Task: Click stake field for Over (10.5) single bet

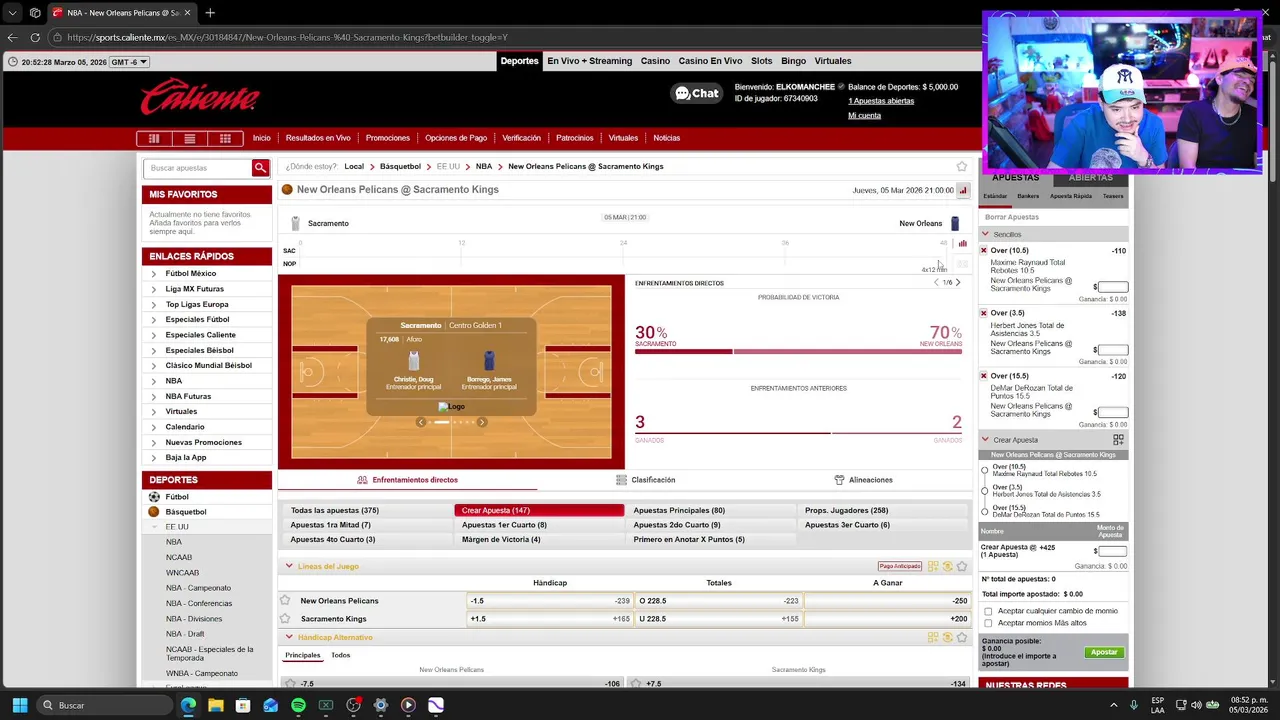Action: click(1112, 287)
